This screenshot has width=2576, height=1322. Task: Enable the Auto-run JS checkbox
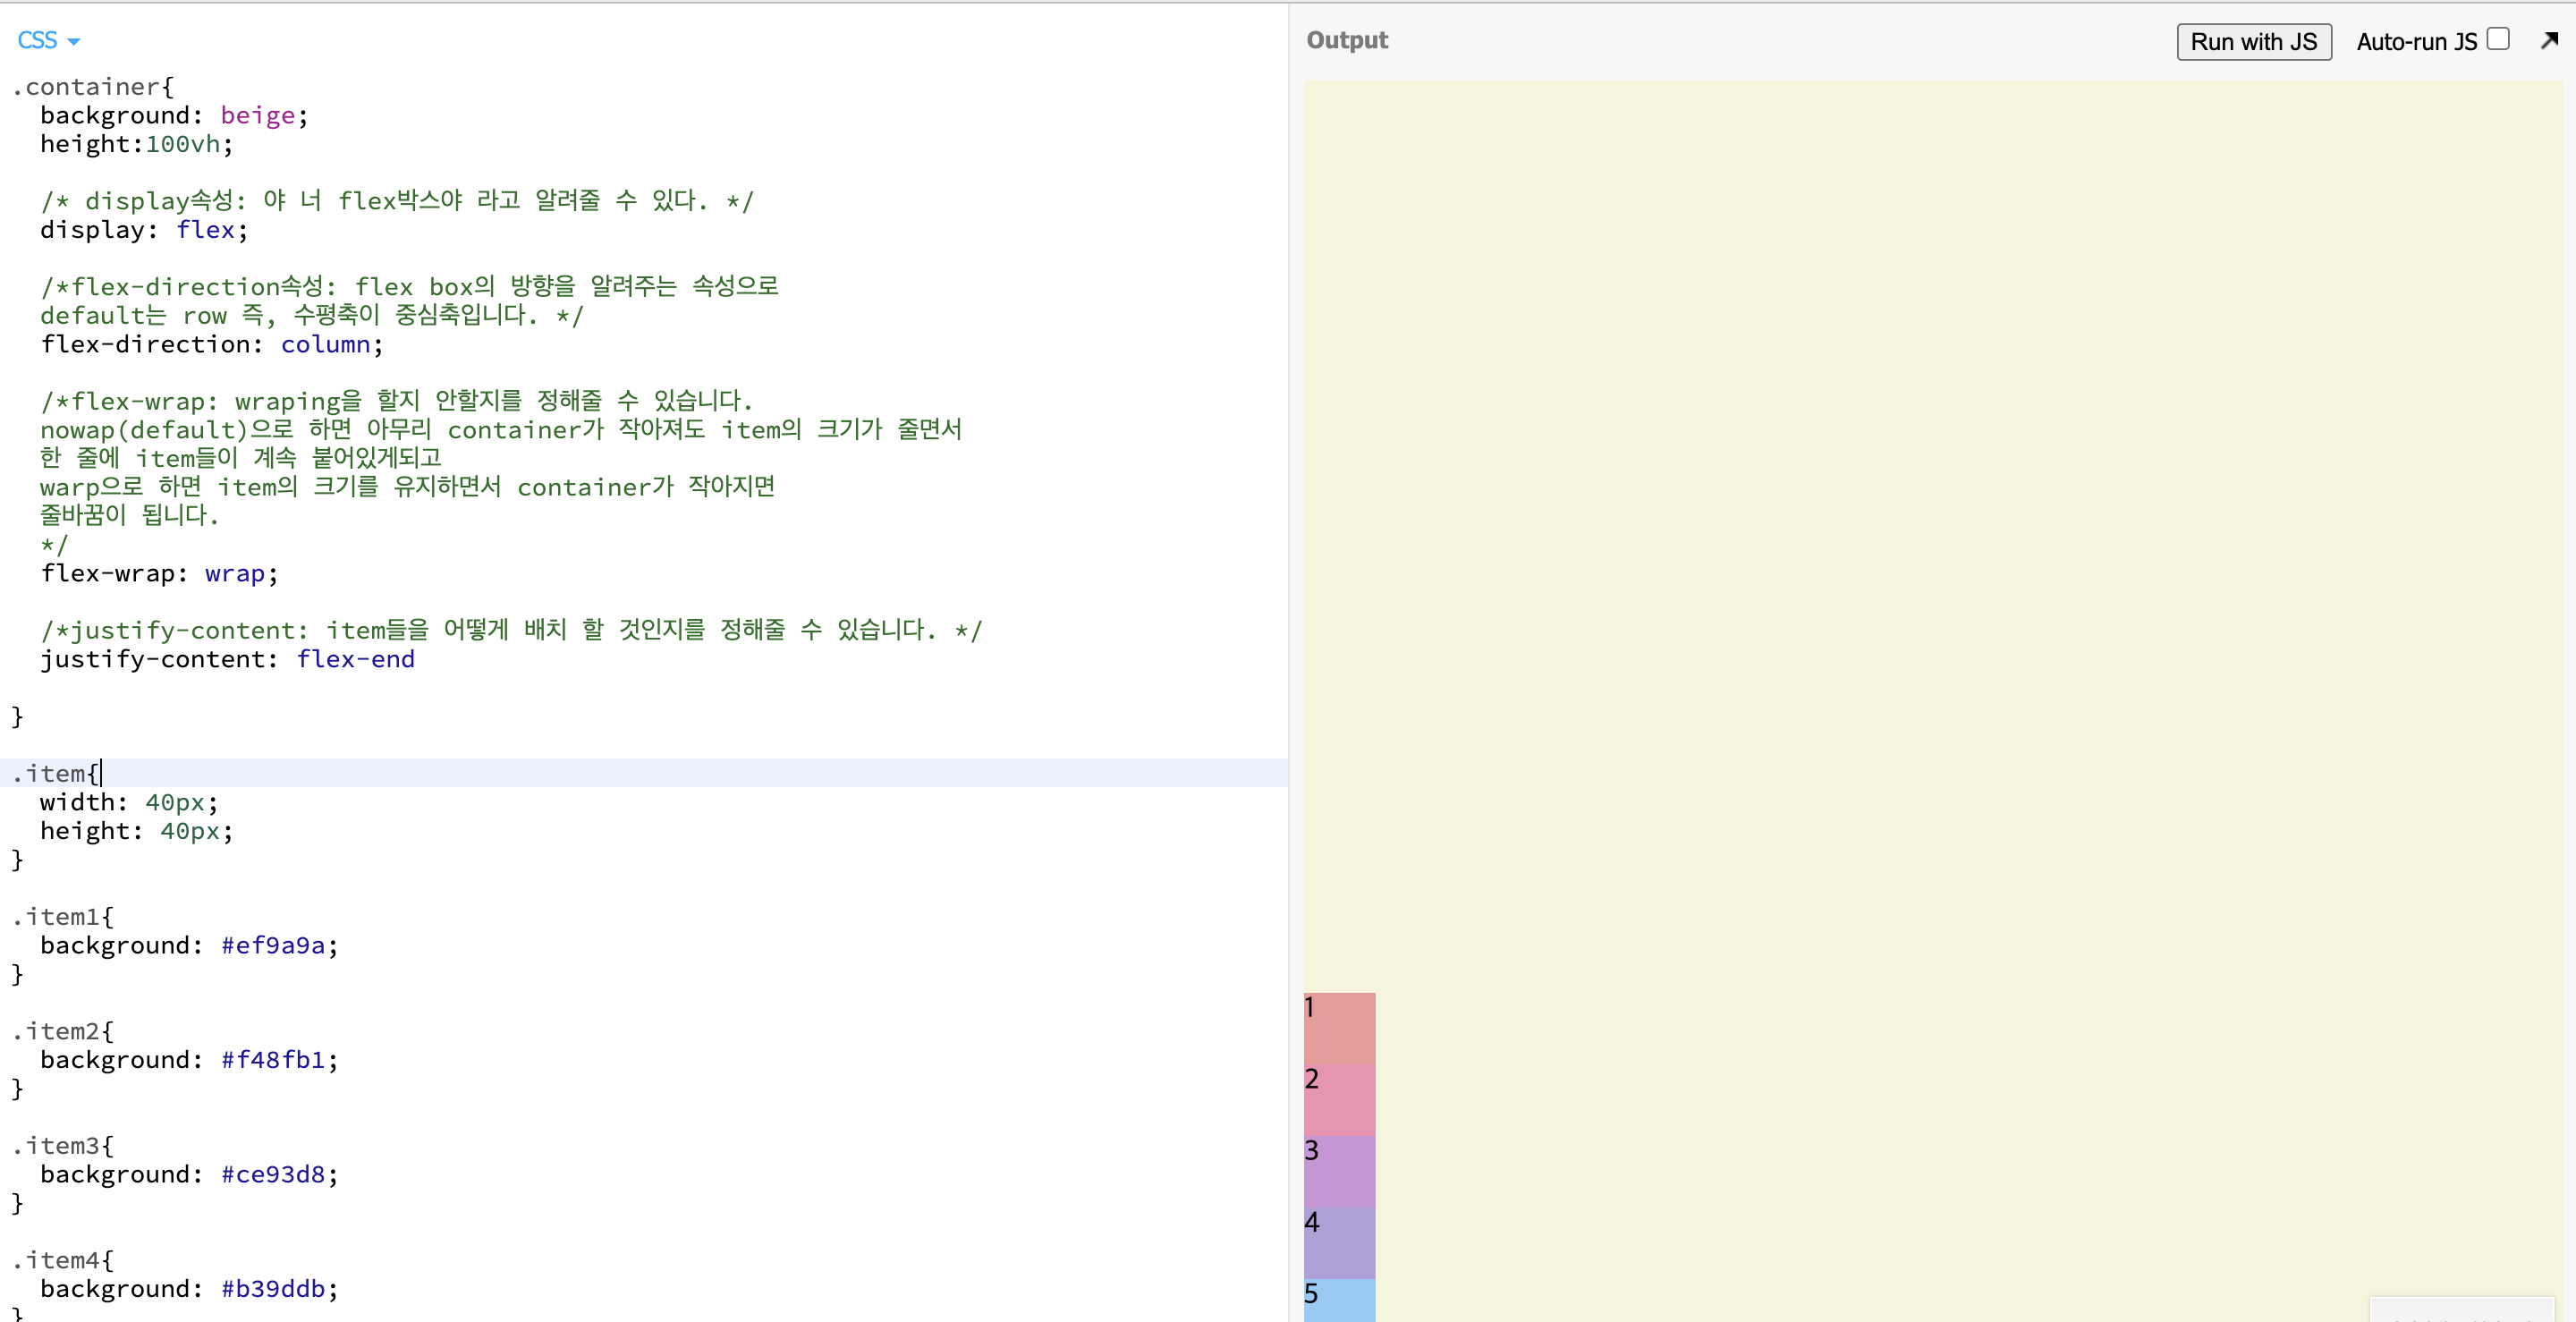click(x=2498, y=39)
